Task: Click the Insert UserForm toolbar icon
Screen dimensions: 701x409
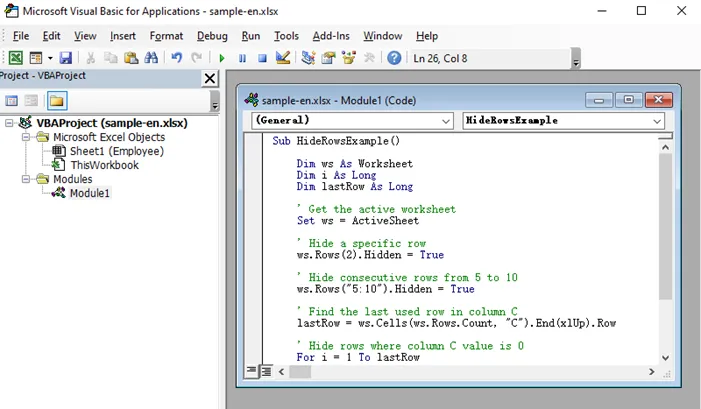Action: [x=36, y=58]
